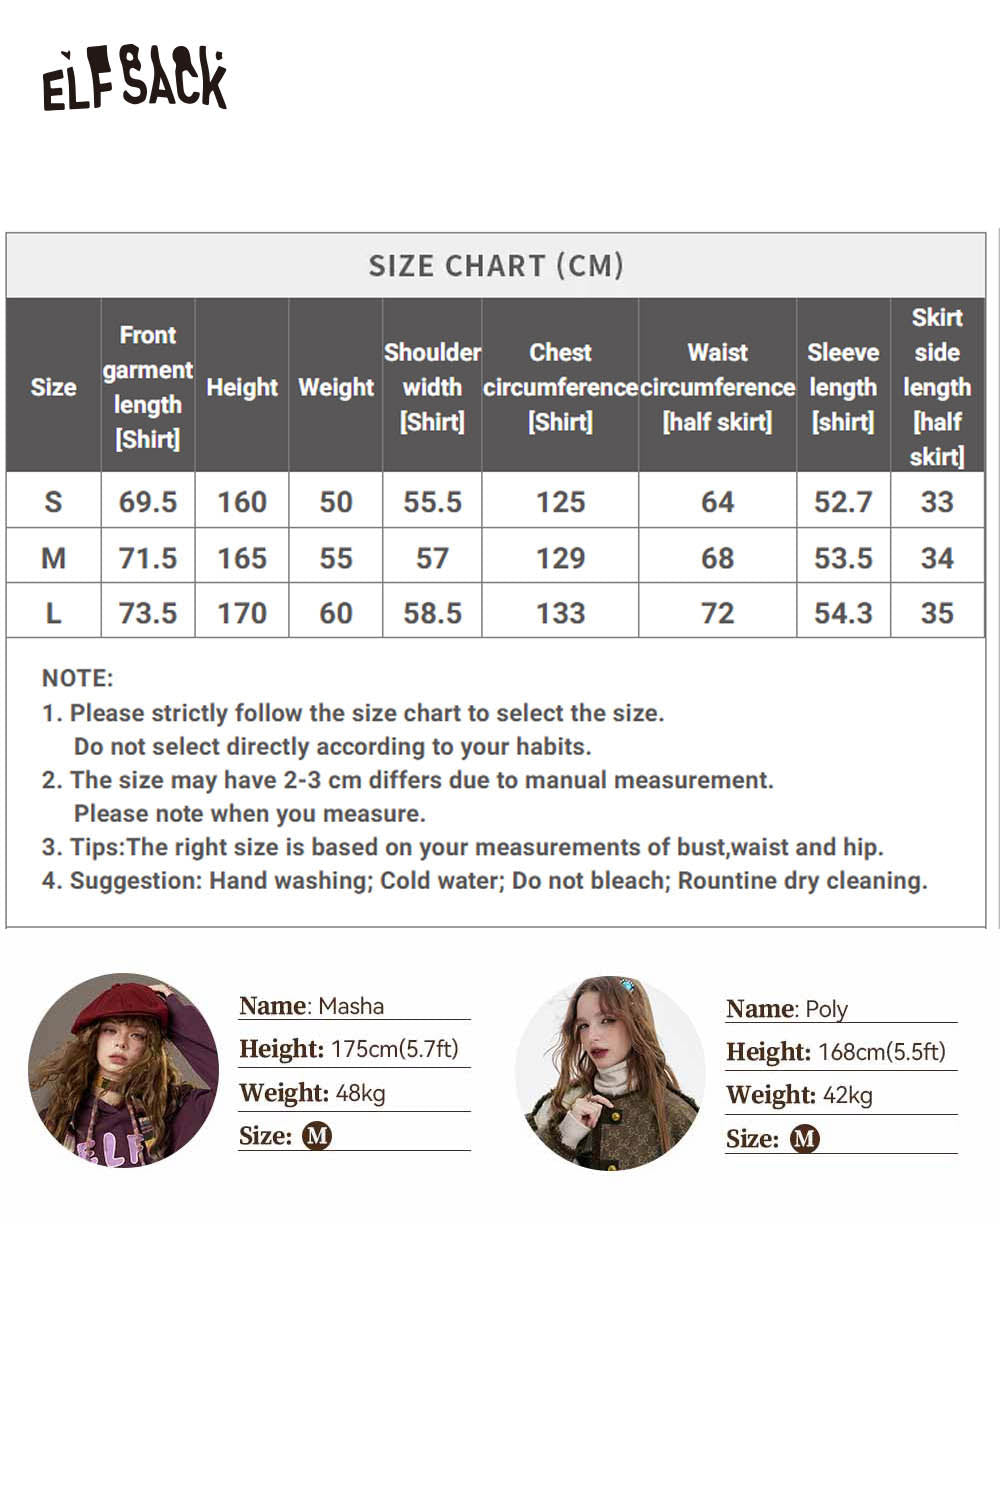Image resolution: width=1000 pixels, height=1500 pixels.
Task: Click the ELFSACK brand logo
Action: pyautogui.click(x=134, y=79)
